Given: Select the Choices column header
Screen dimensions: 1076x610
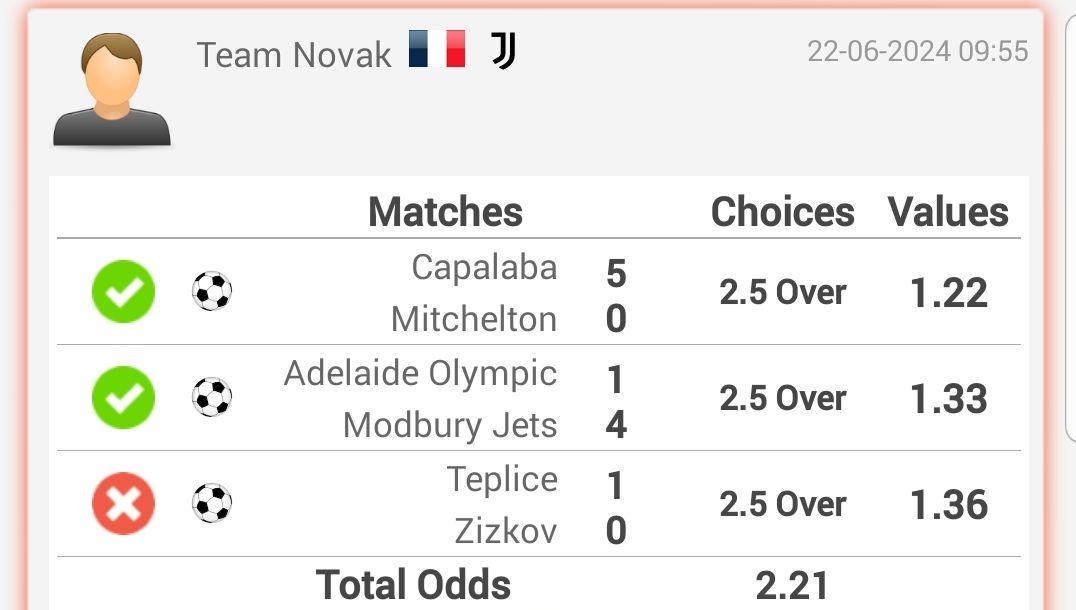Looking at the screenshot, I should click(783, 211).
